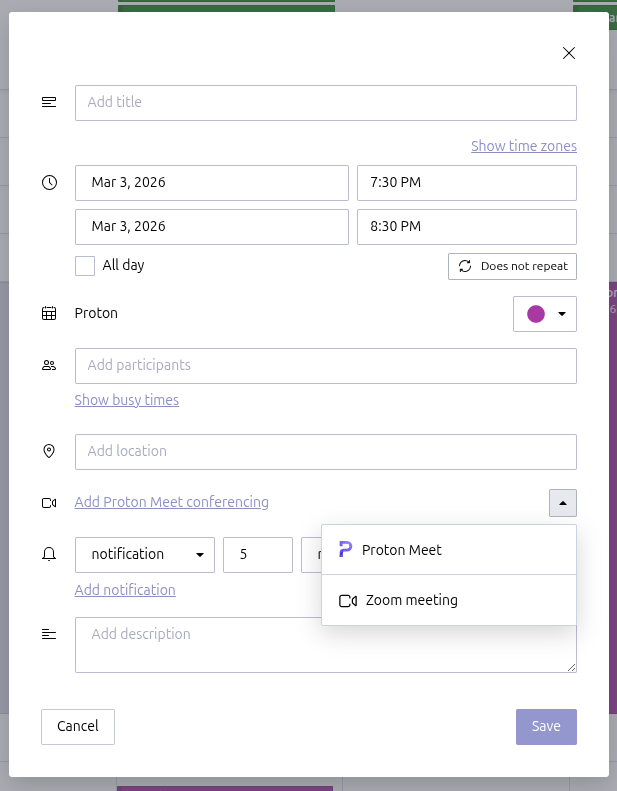This screenshot has width=617, height=791.
Task: Enable the All day checkbox
Action: [85, 266]
